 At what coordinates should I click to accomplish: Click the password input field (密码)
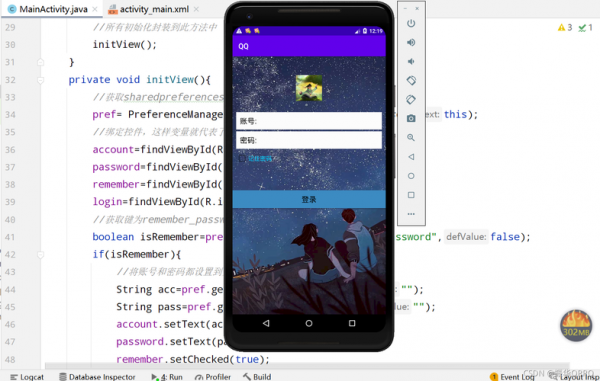click(x=309, y=140)
